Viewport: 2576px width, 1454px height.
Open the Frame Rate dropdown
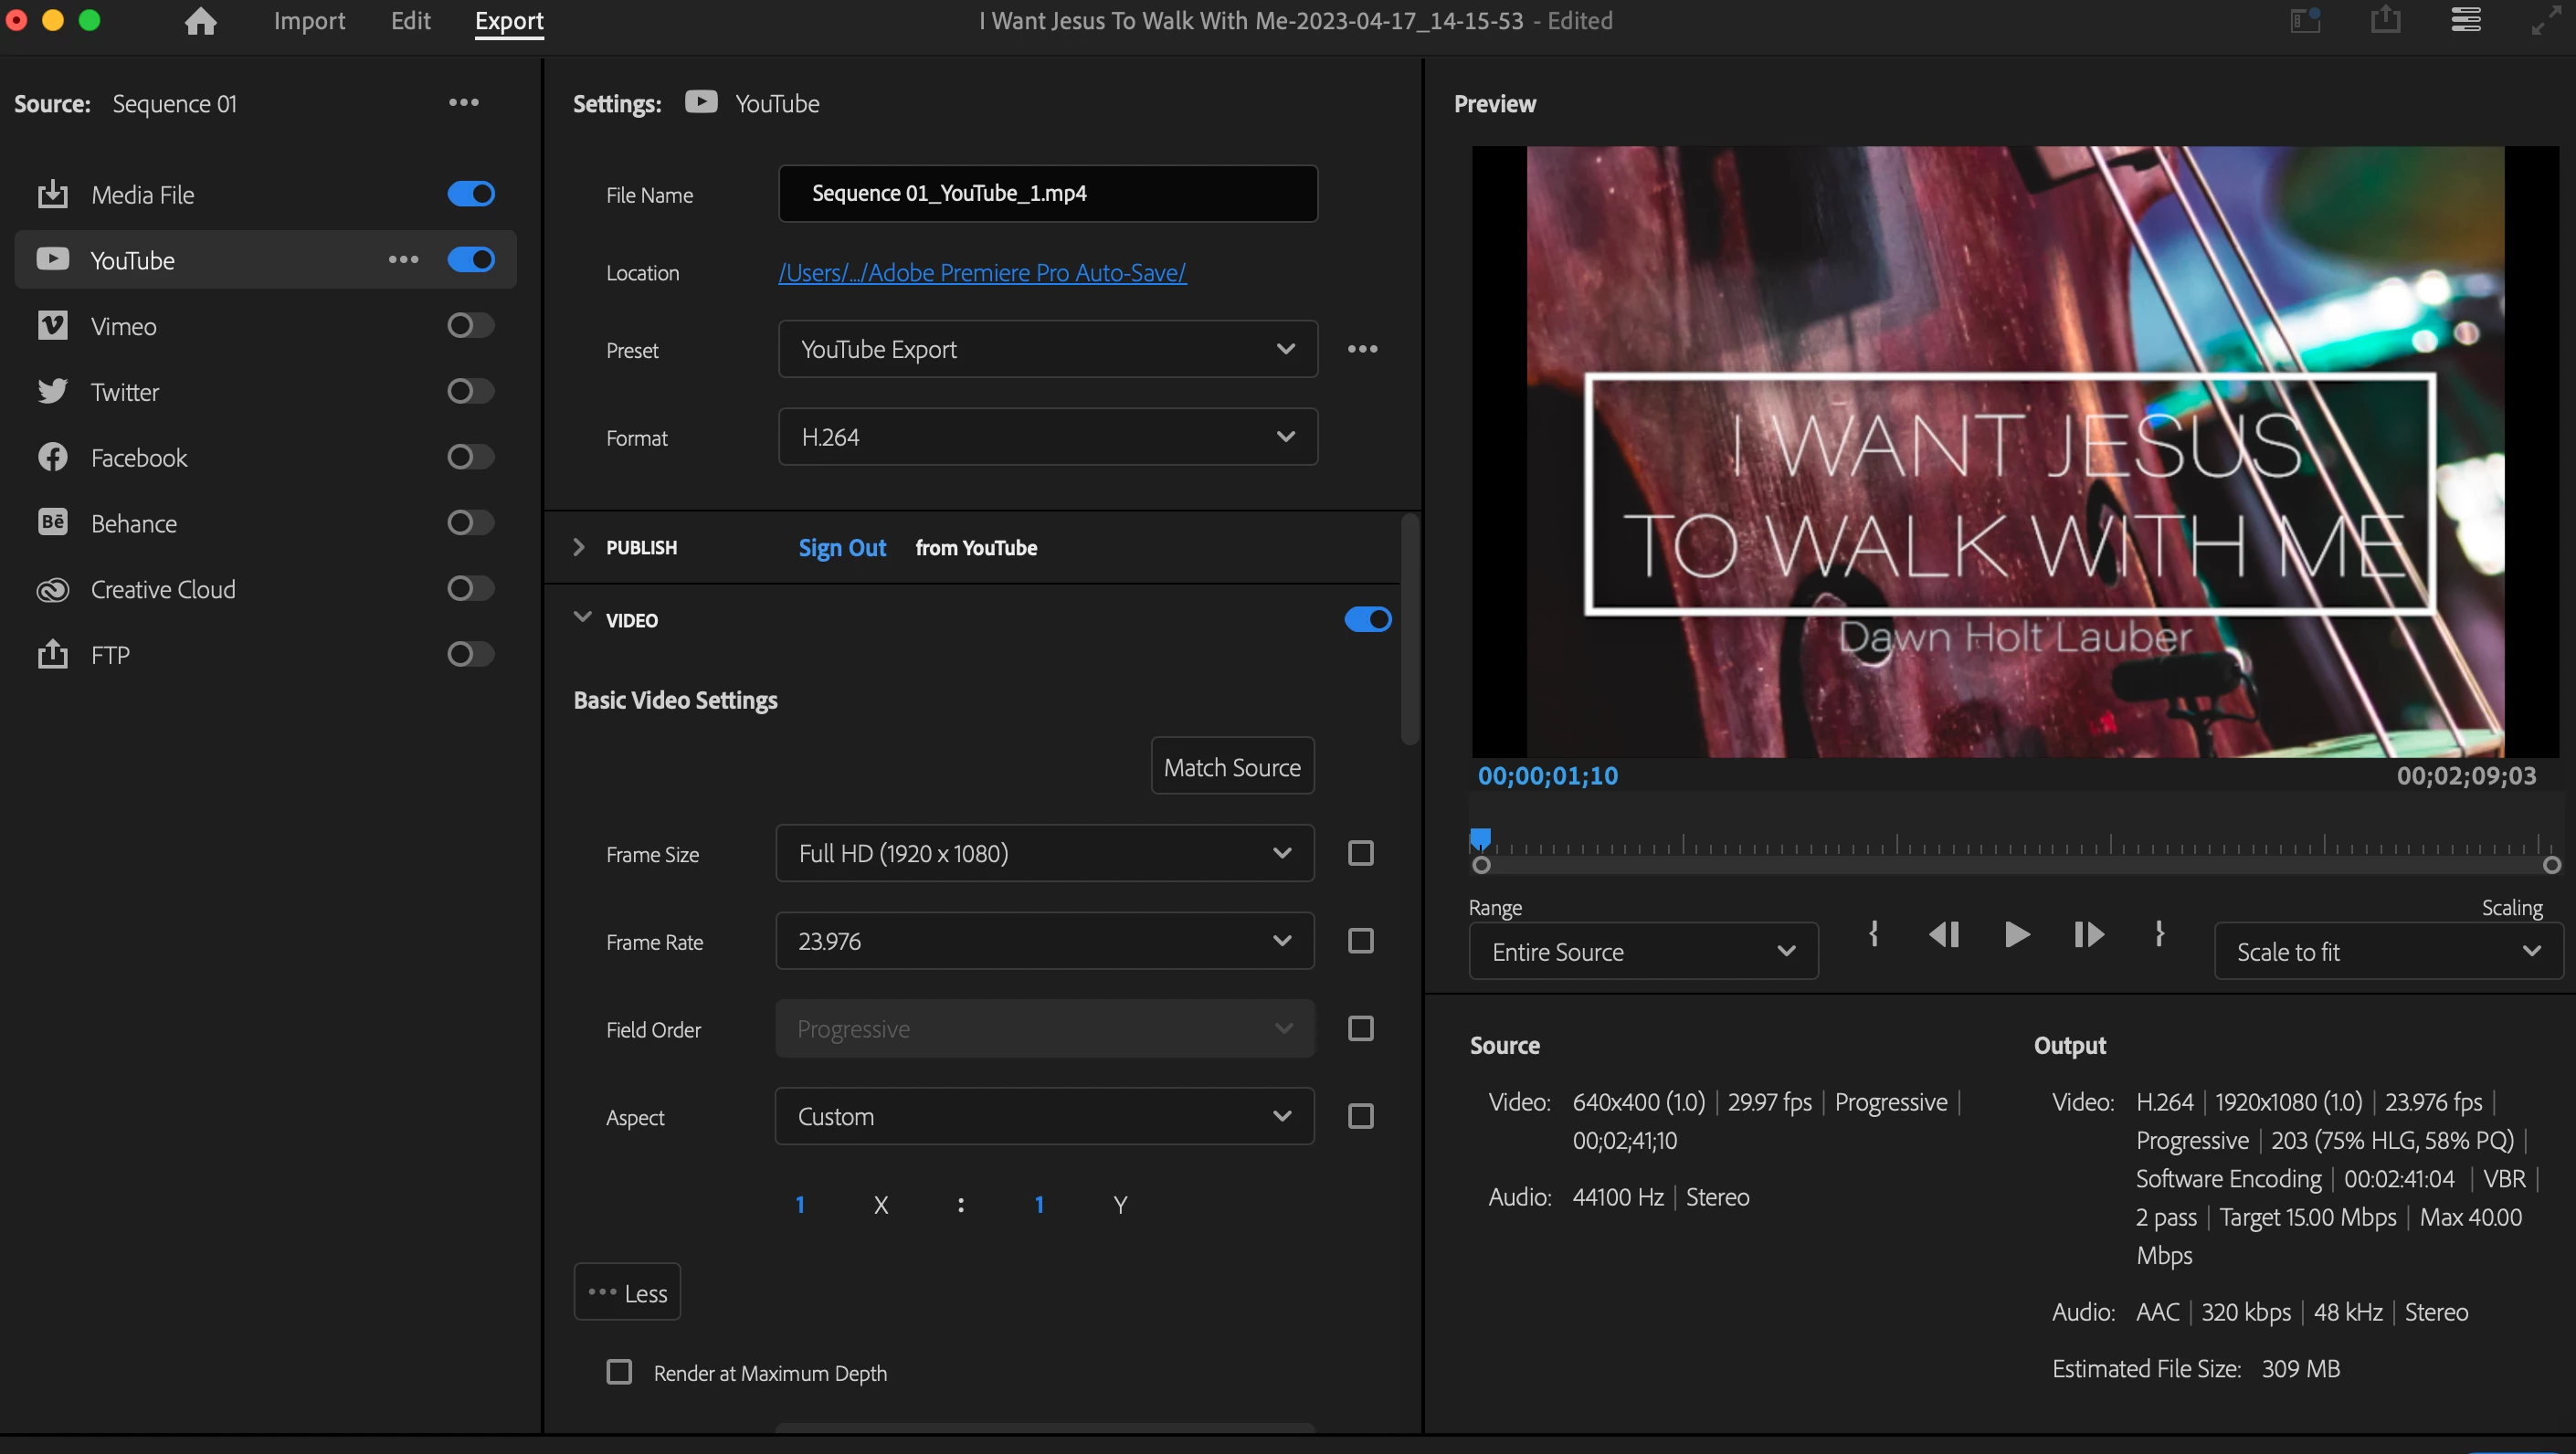1044,941
